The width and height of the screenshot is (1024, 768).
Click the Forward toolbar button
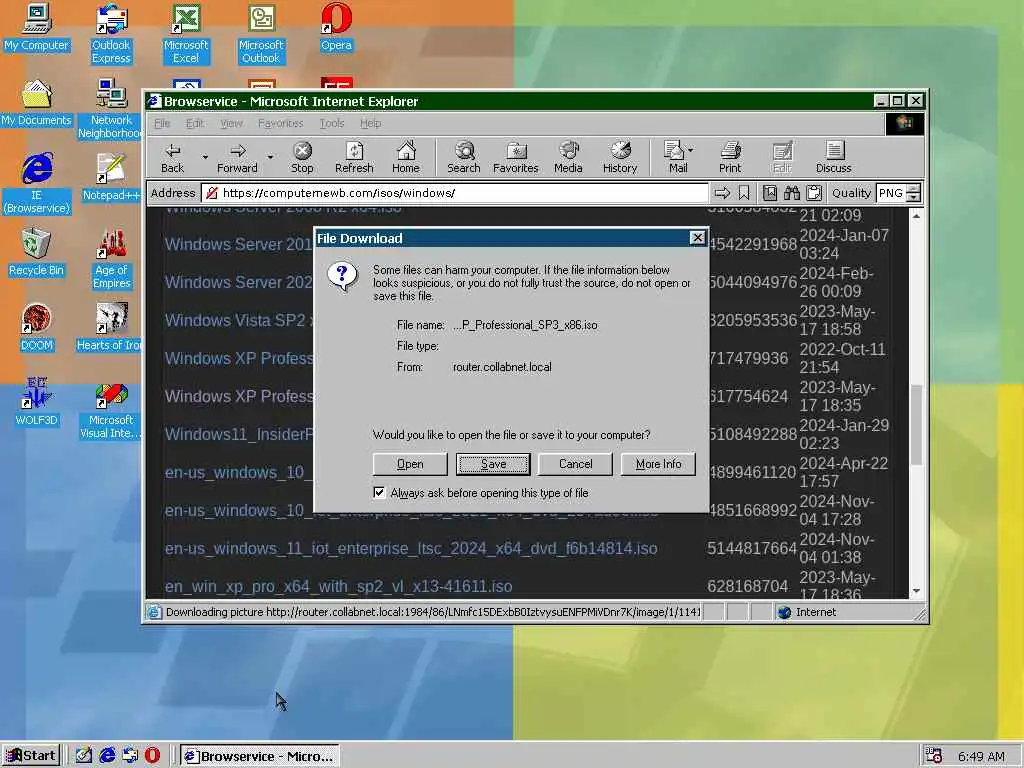coord(237,157)
